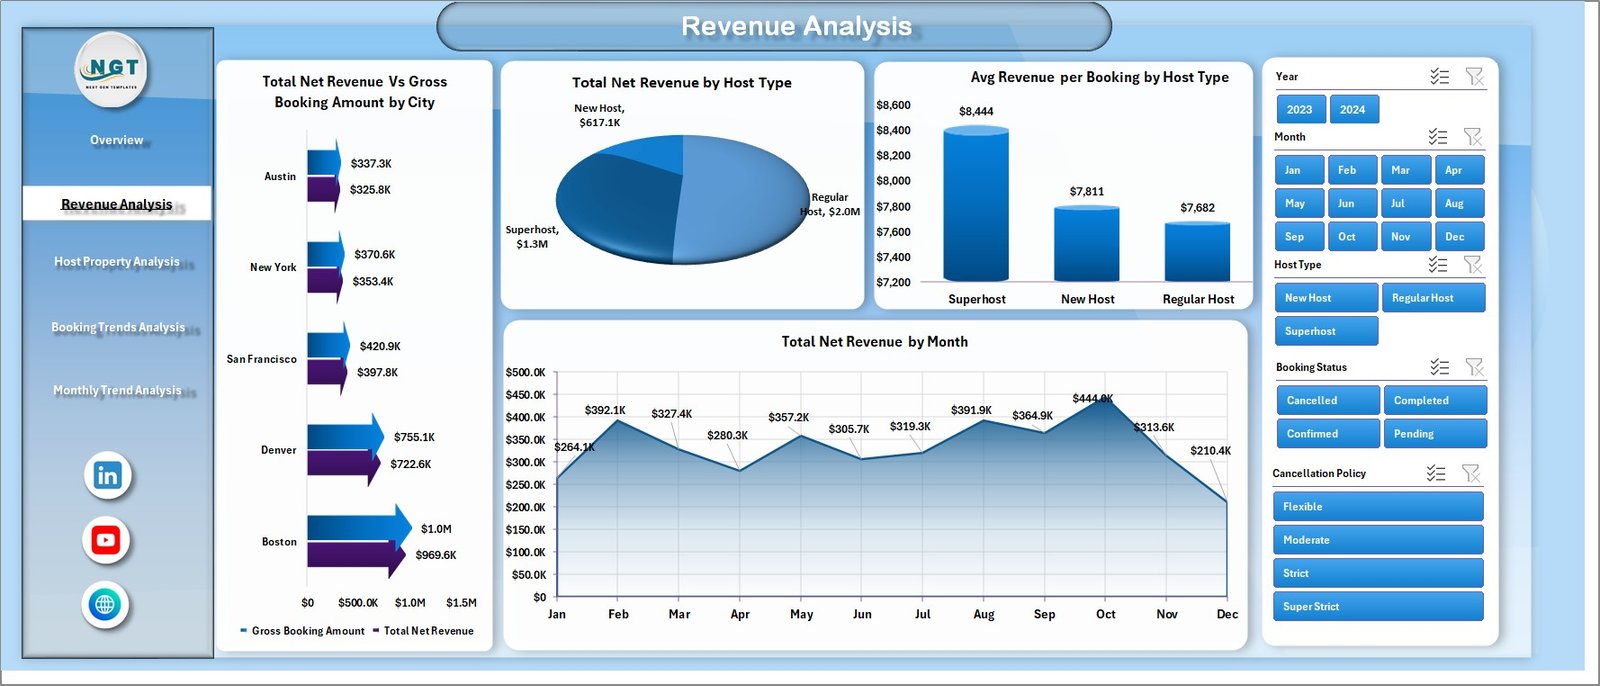The height and width of the screenshot is (686, 1600).
Task: Clear the Month slicer filter
Action: coord(1472,137)
